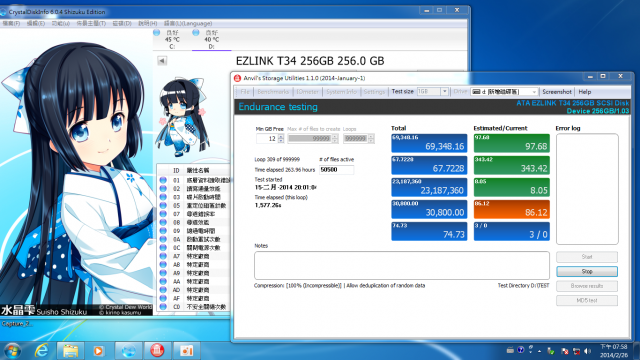Open Anvil's File menu
640x360 pixels.
245,92
